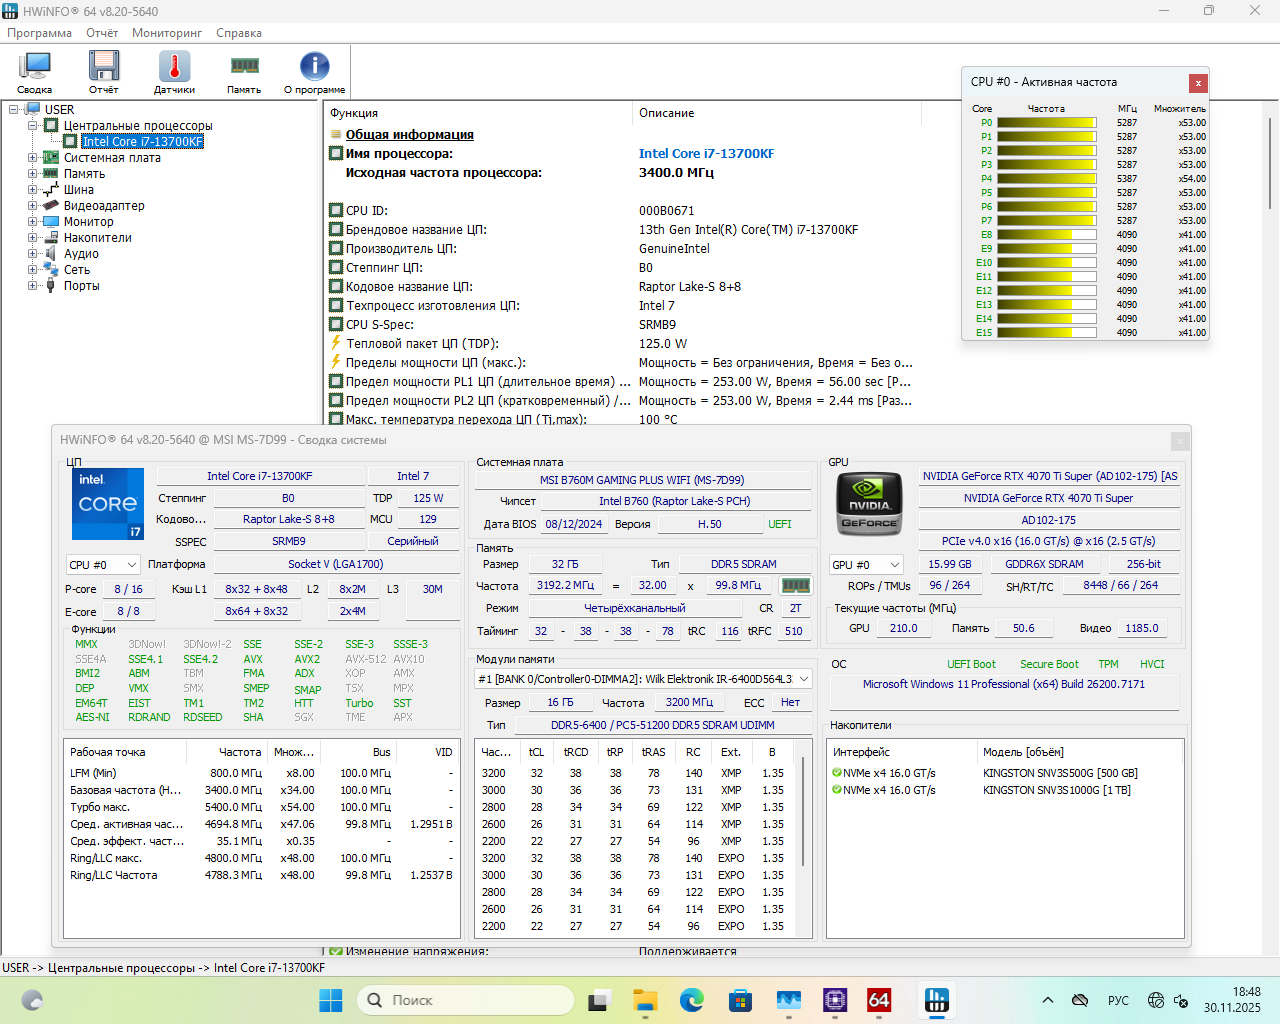
Task: Open the GPU #0 selector dropdown
Action: (x=866, y=565)
